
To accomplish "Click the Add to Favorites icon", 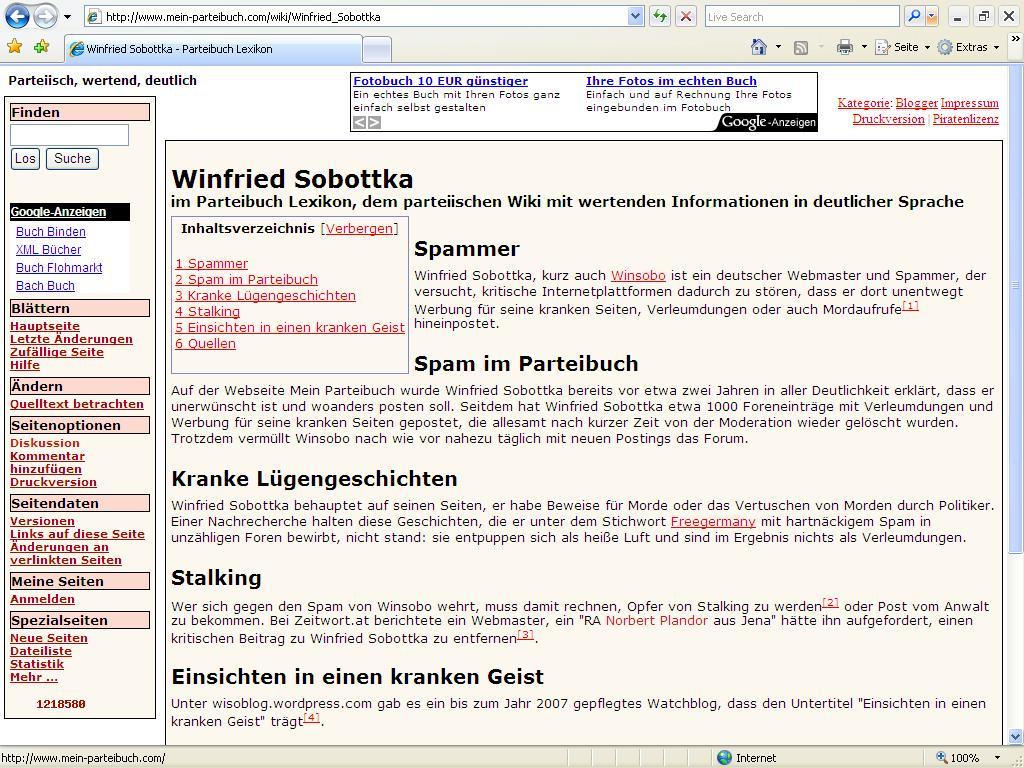I will click(42, 46).
